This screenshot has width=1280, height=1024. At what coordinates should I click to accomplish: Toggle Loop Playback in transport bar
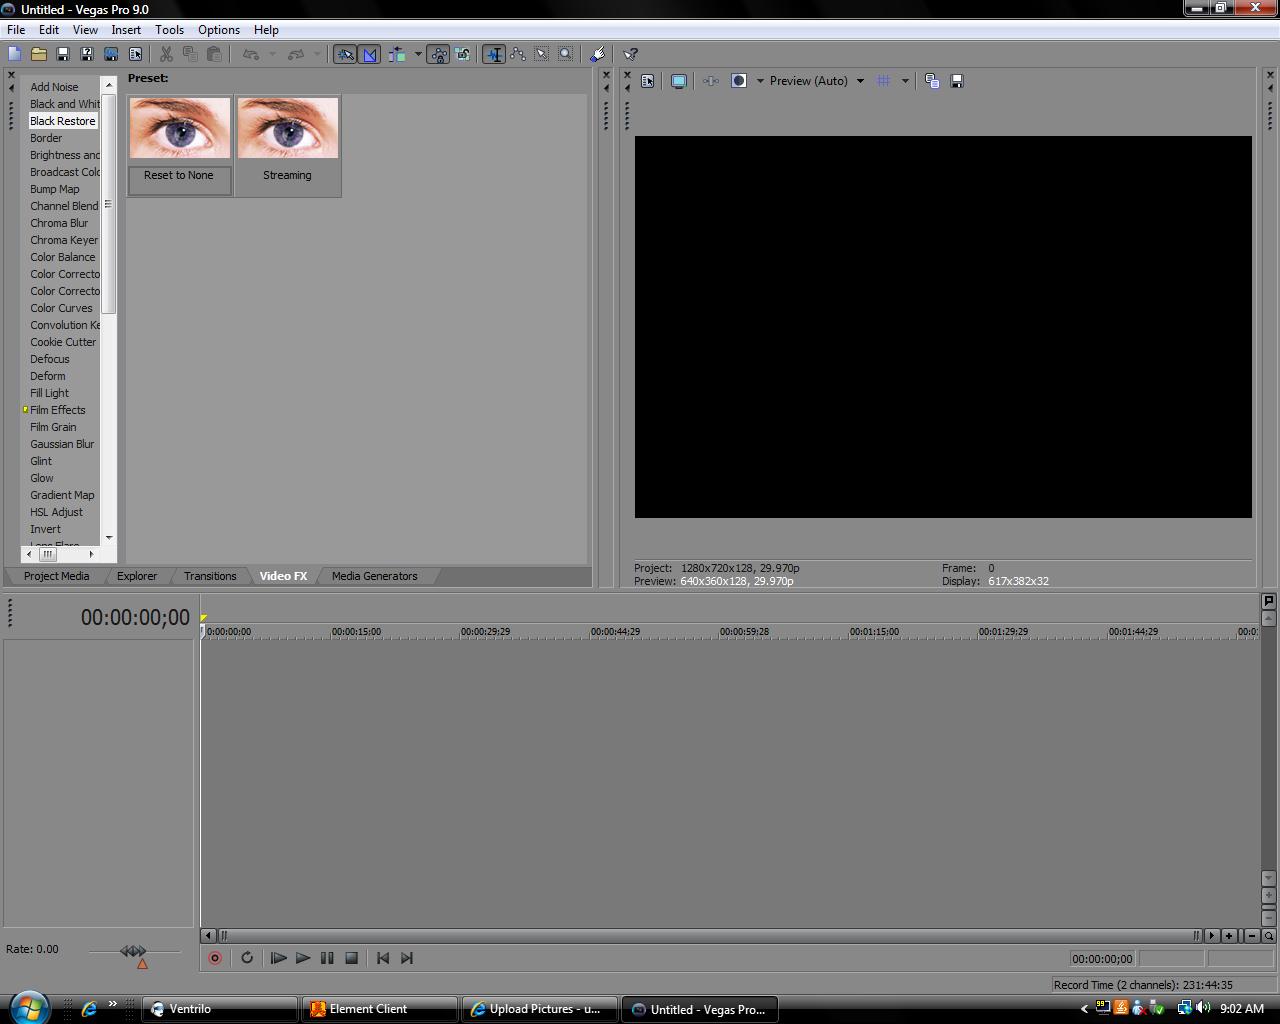click(247, 958)
